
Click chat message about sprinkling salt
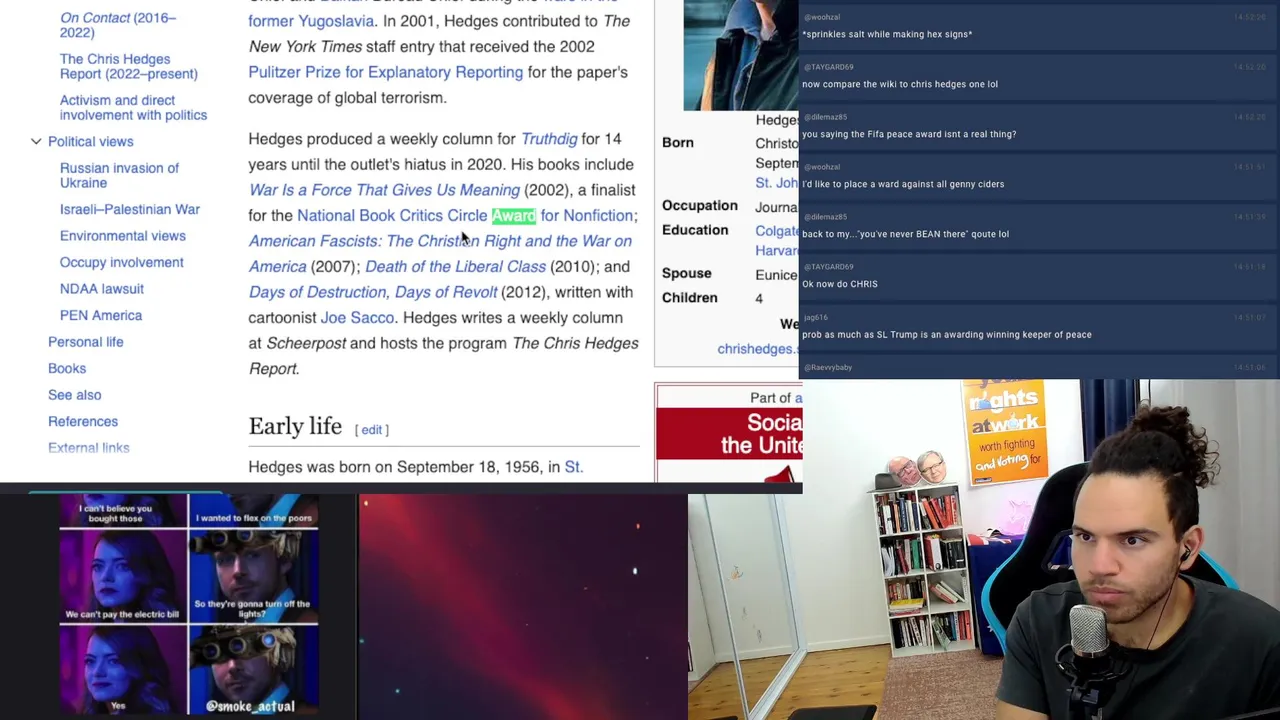[887, 34]
